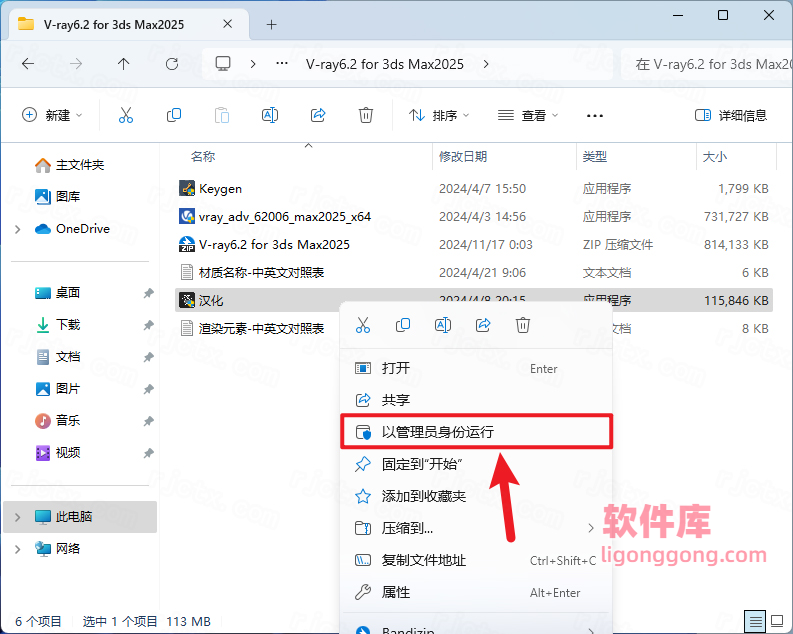The width and height of the screenshot is (793, 634).
Task: Open a new tab with plus button
Action: tap(272, 24)
